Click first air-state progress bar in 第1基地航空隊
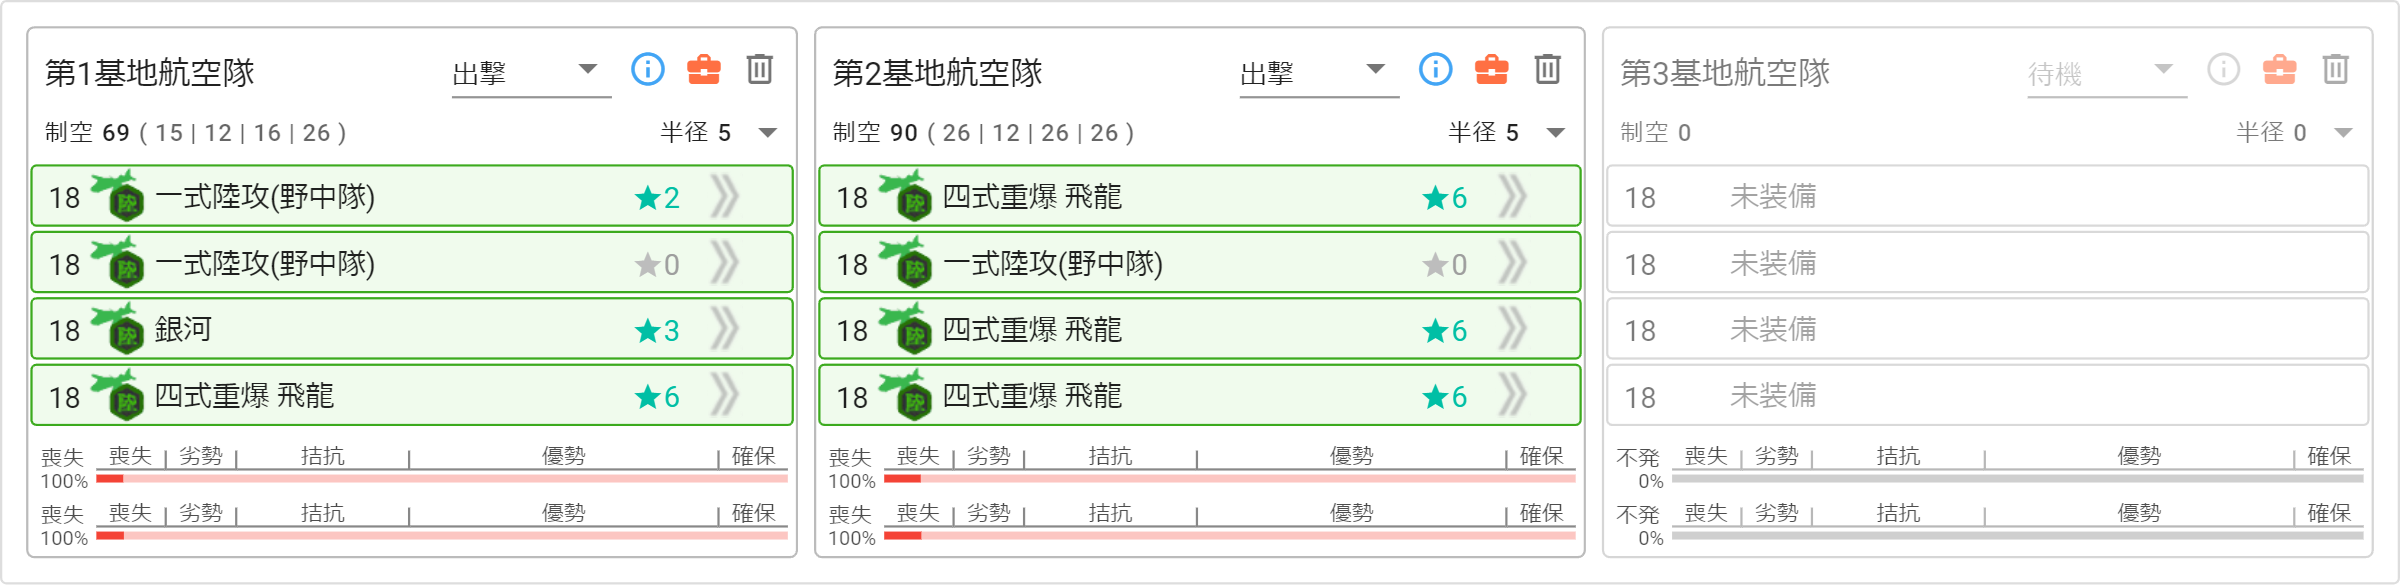 tap(442, 479)
